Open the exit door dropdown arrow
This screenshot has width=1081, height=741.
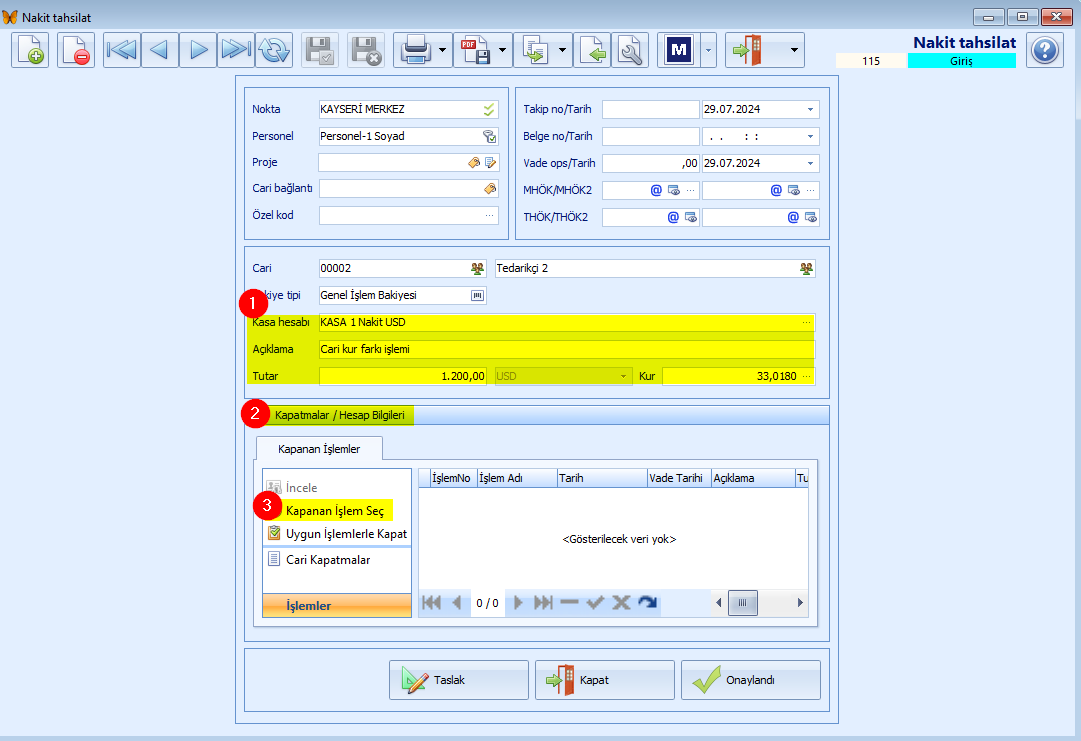coord(794,50)
